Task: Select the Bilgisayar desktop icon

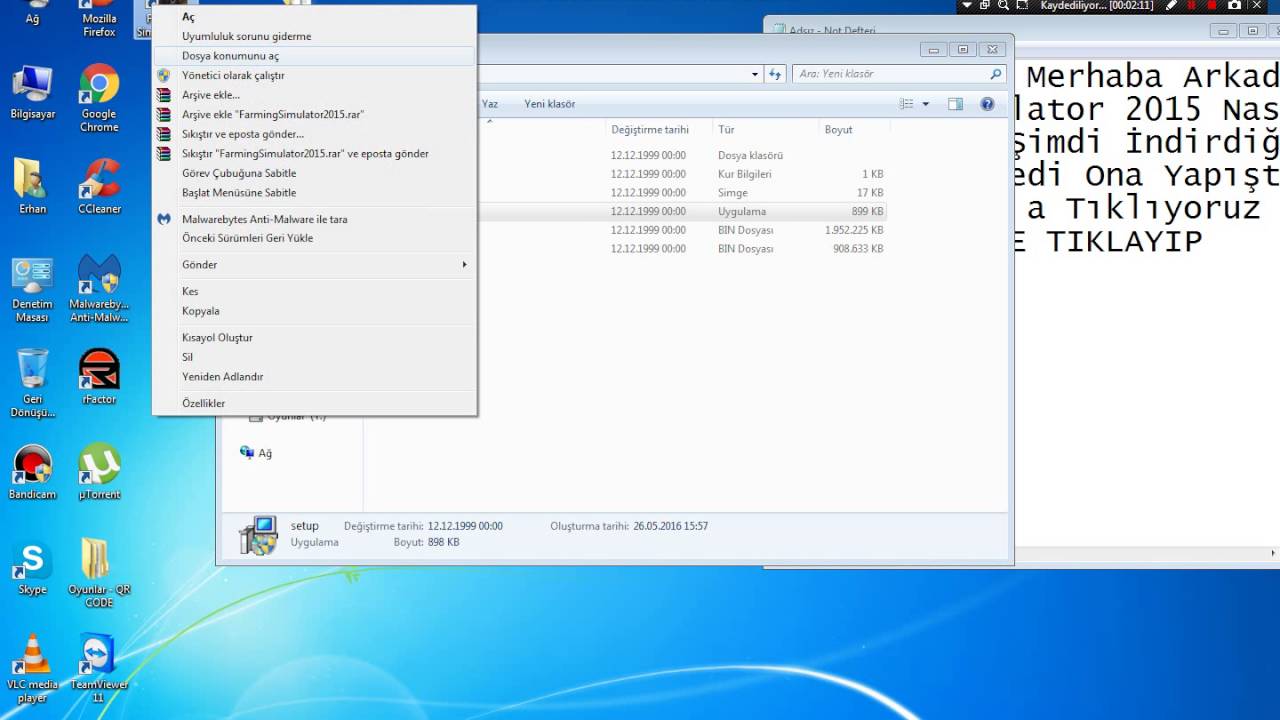Action: [32, 92]
